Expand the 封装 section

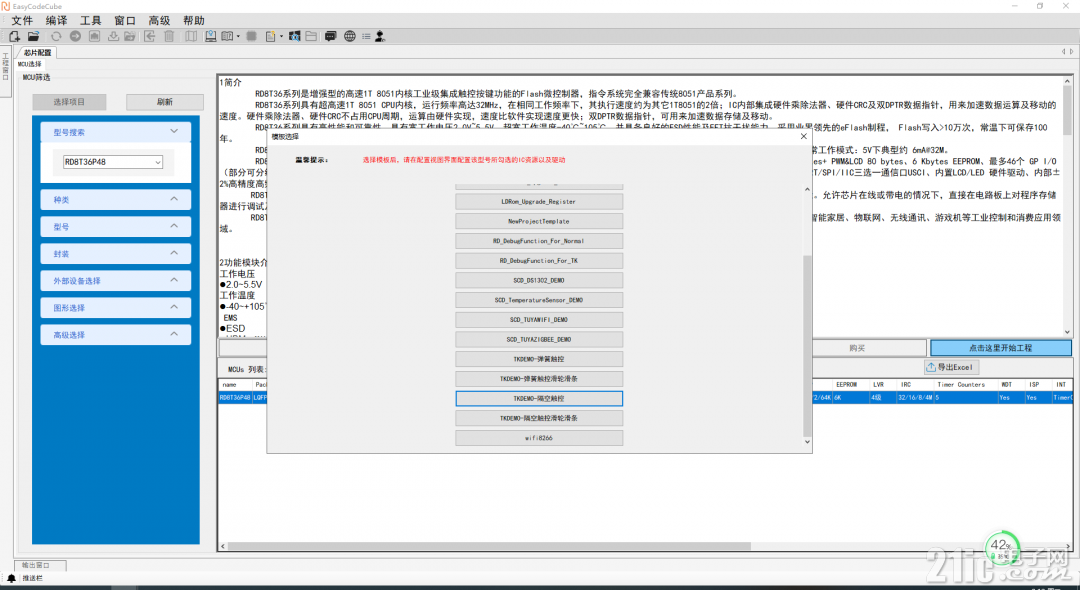pyautogui.click(x=174, y=253)
